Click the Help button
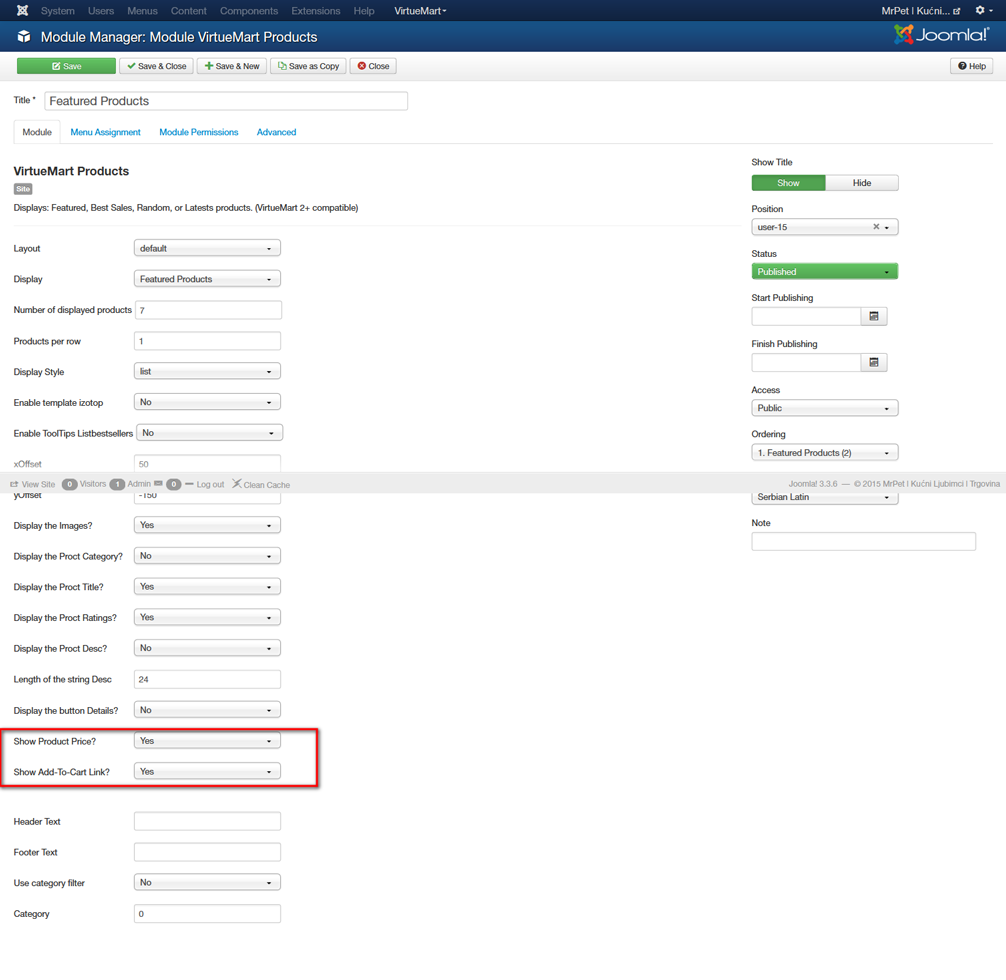 click(x=971, y=66)
